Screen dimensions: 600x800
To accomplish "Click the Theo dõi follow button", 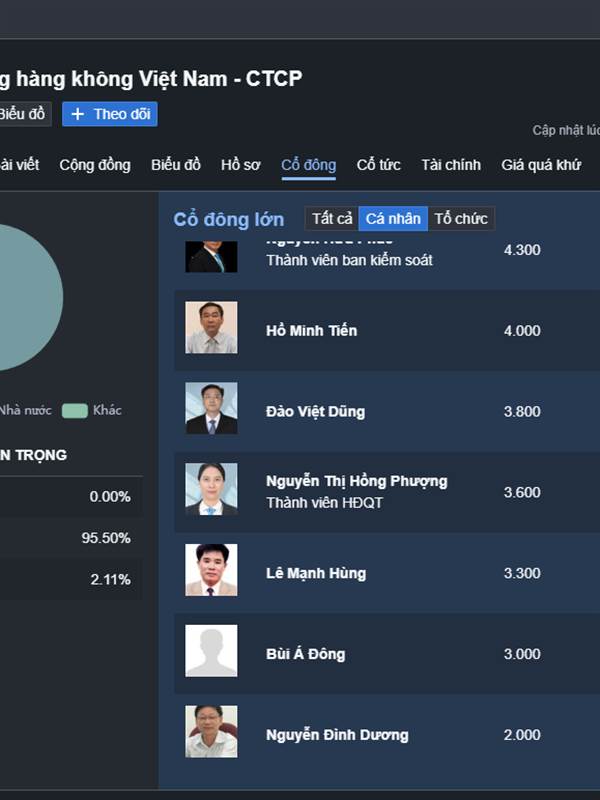I will 110,114.
